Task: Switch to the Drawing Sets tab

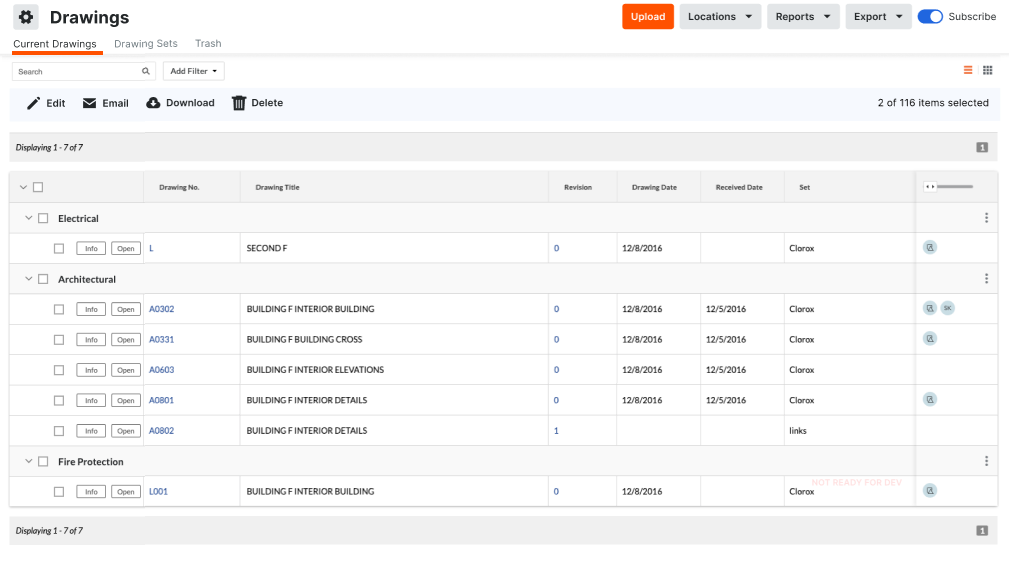Action: click(x=145, y=44)
